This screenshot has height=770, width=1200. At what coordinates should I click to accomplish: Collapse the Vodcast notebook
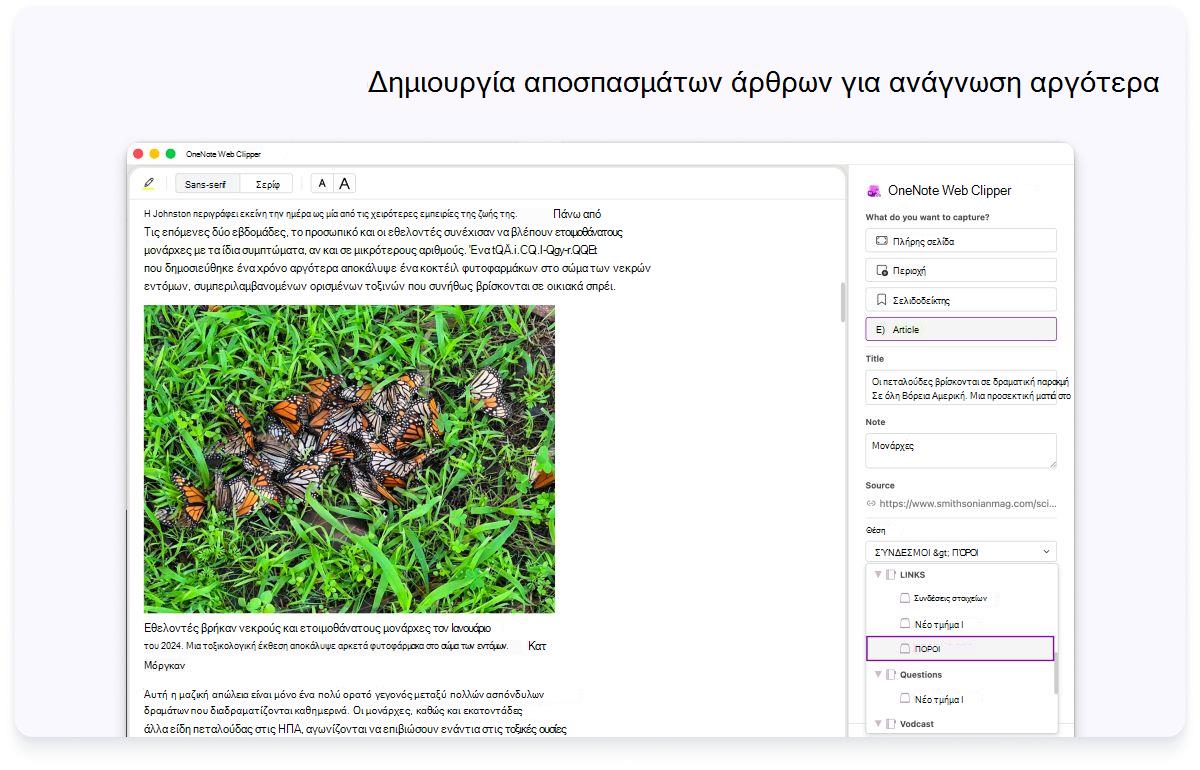878,723
